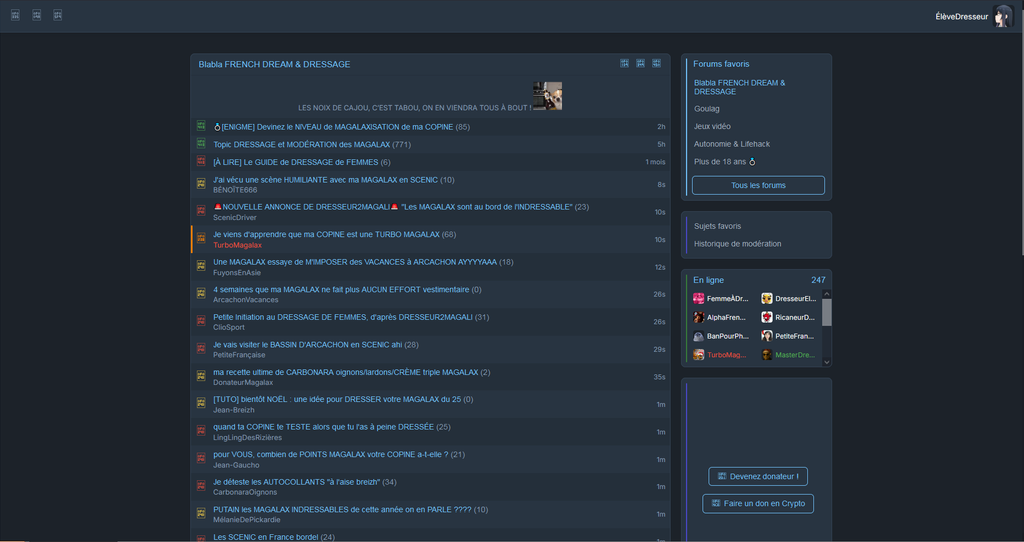Viewport: 1024px width, 542px height.
Task: Open topic [À LIRE] Le GUIDE de DRESSAGE
Action: click(x=296, y=162)
